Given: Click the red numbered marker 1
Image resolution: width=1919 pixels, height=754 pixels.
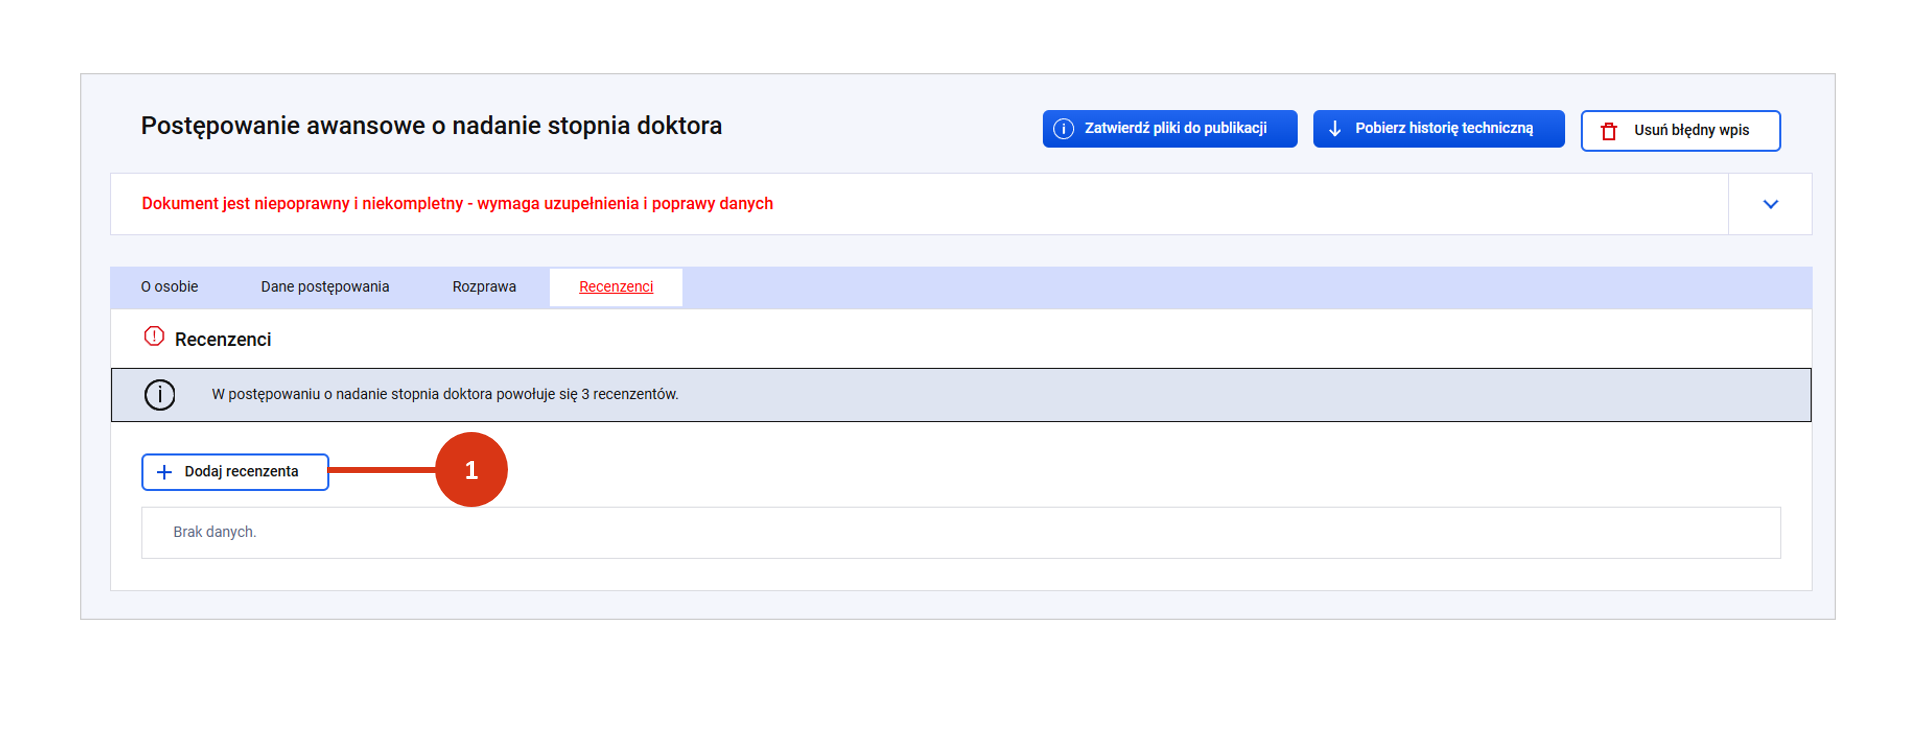Looking at the screenshot, I should (x=471, y=470).
